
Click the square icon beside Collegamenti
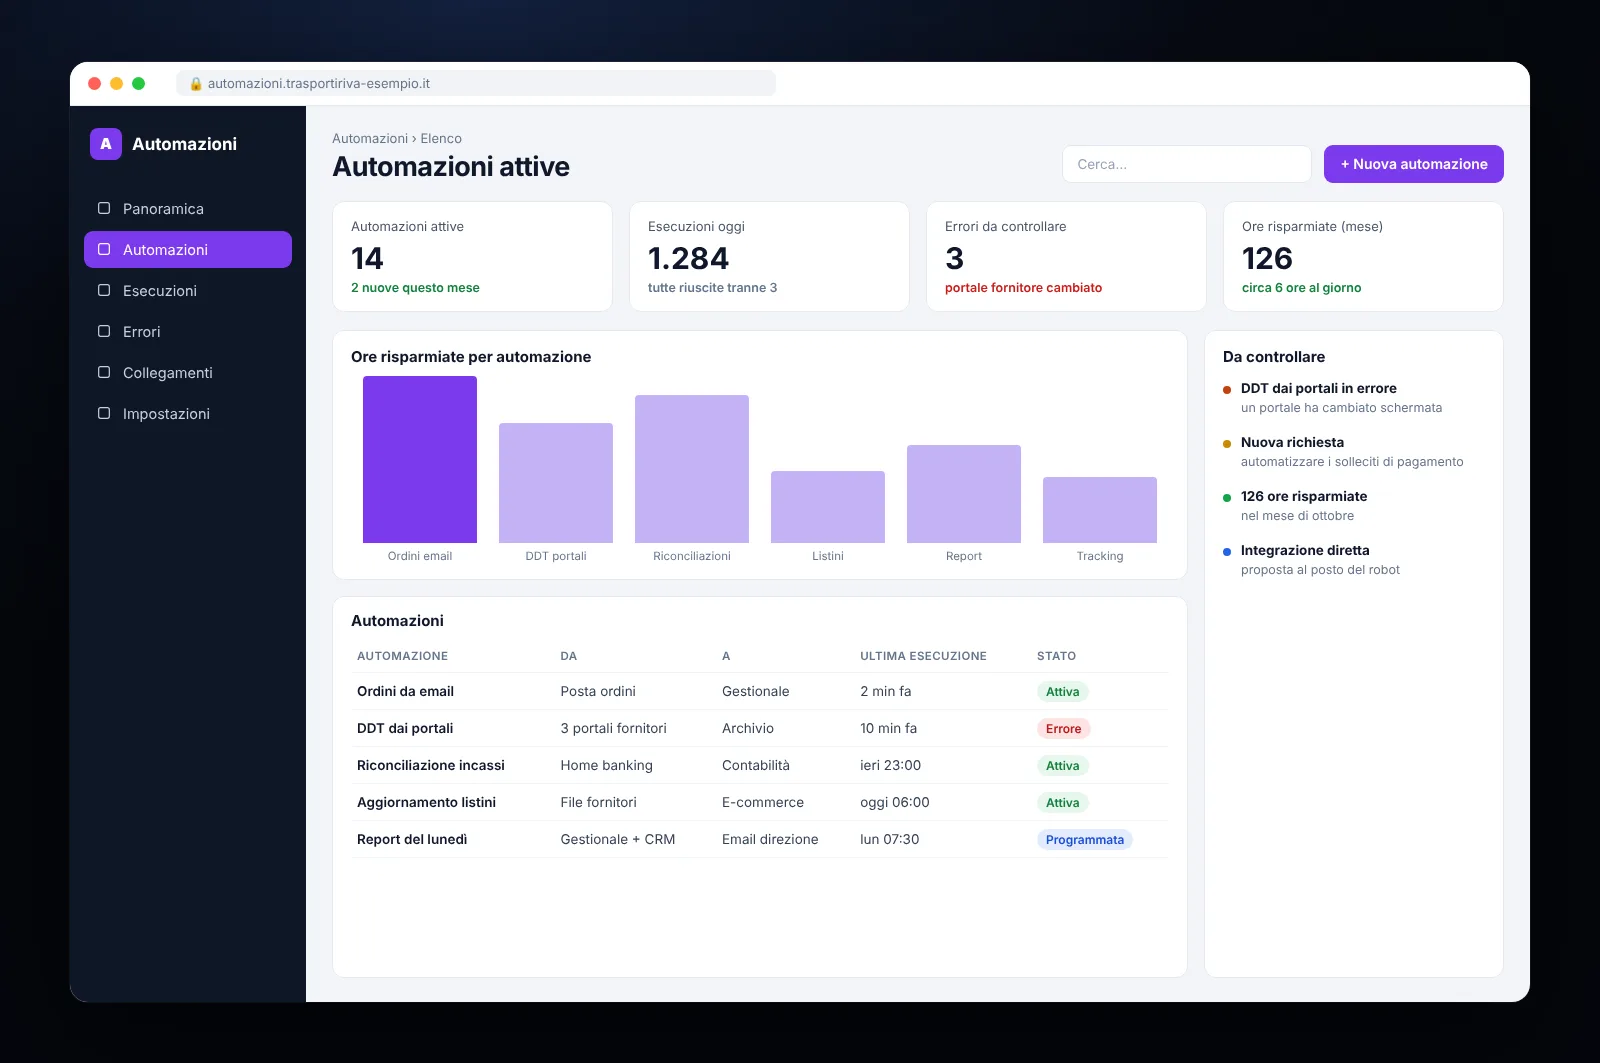tap(104, 372)
